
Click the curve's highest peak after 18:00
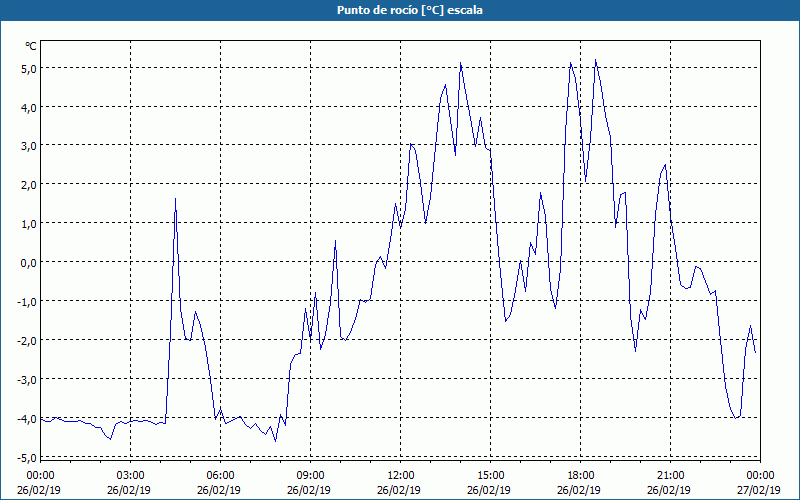pos(595,60)
